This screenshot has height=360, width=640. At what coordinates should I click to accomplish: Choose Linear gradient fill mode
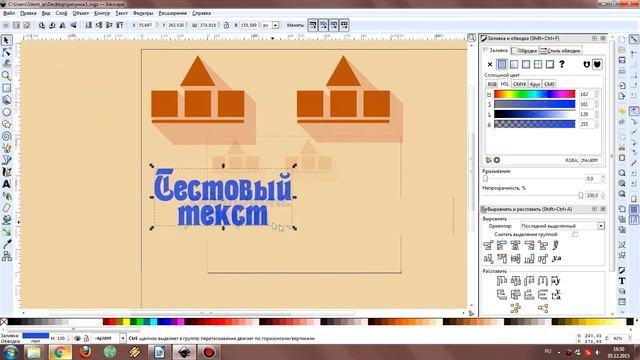click(514, 64)
